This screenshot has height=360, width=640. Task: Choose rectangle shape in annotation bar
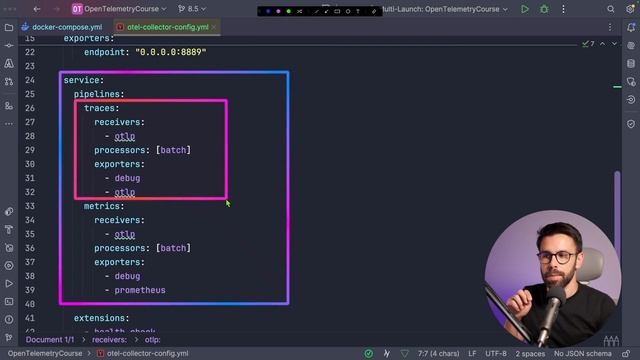click(x=337, y=11)
